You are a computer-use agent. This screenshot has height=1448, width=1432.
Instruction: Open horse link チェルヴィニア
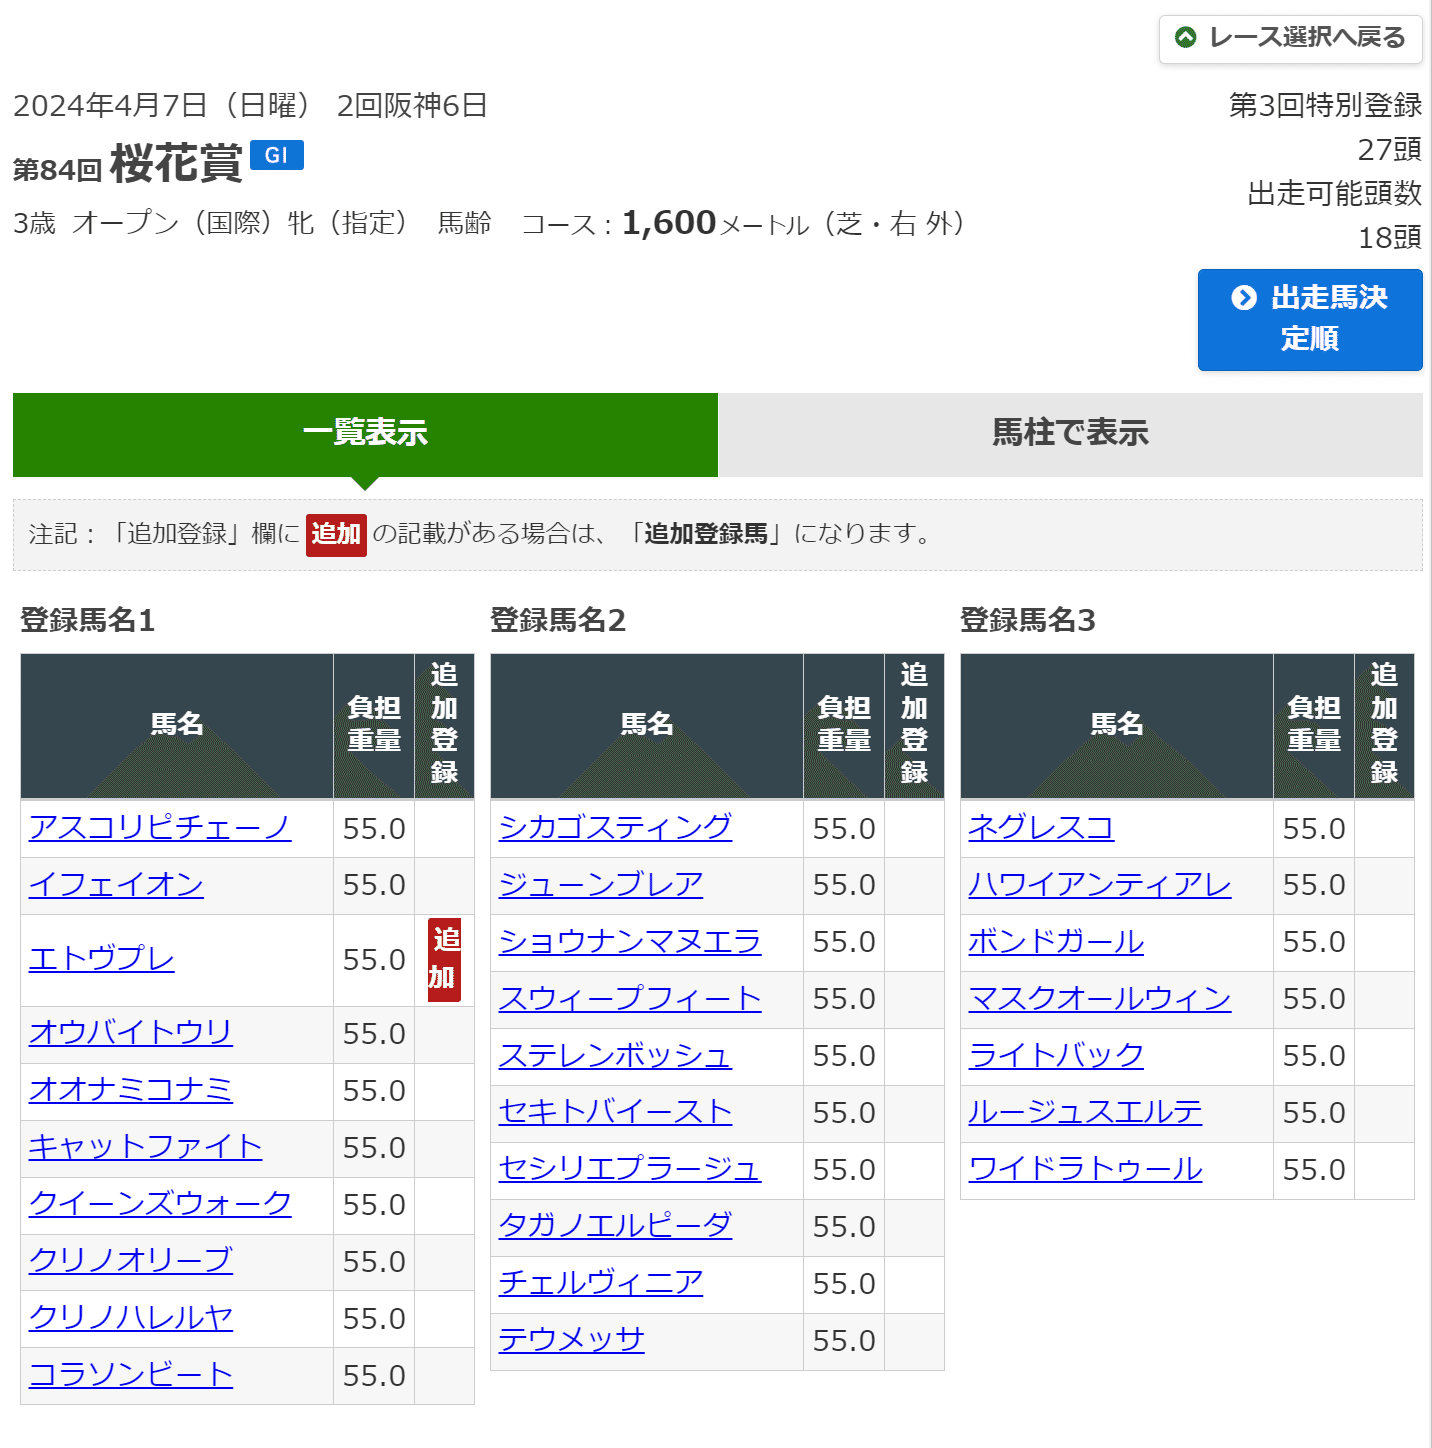[601, 1284]
